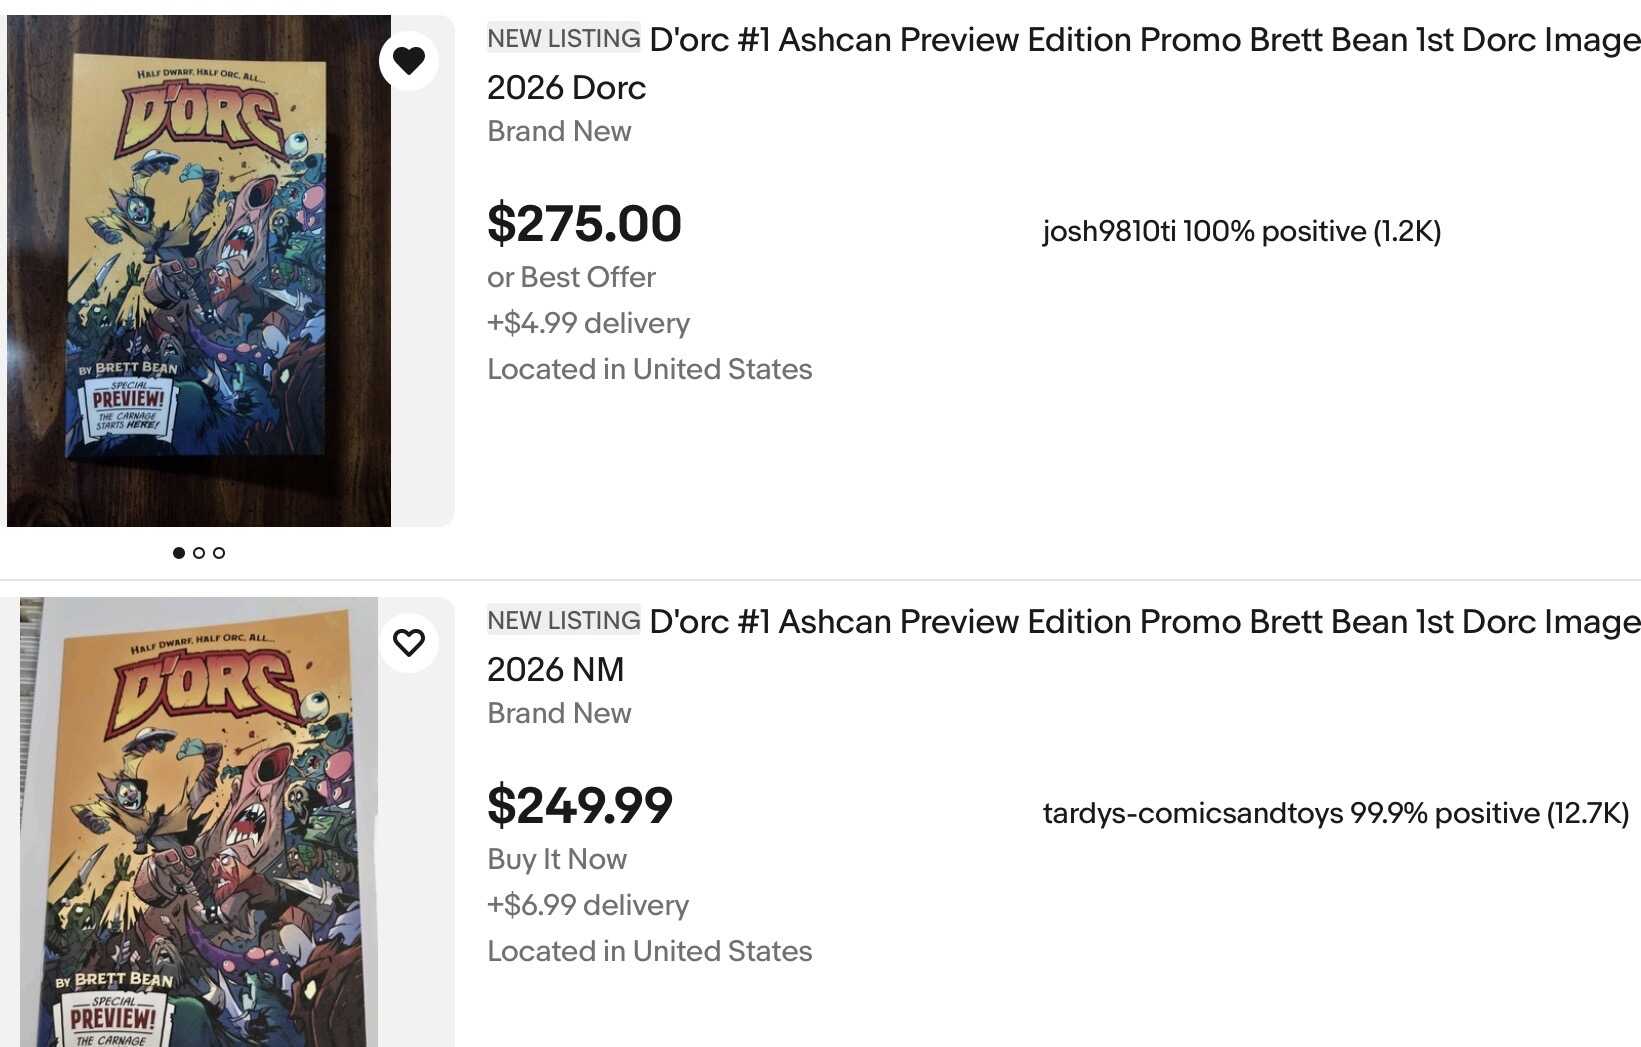
Task: Click the NEW LISTING badge on the first item
Action: pyautogui.click(x=563, y=38)
